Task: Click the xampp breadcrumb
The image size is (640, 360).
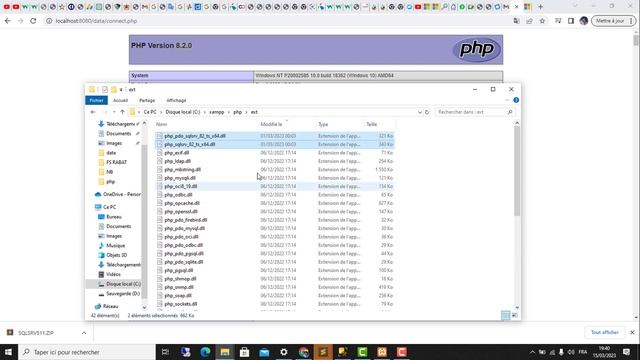Action: click(216, 112)
